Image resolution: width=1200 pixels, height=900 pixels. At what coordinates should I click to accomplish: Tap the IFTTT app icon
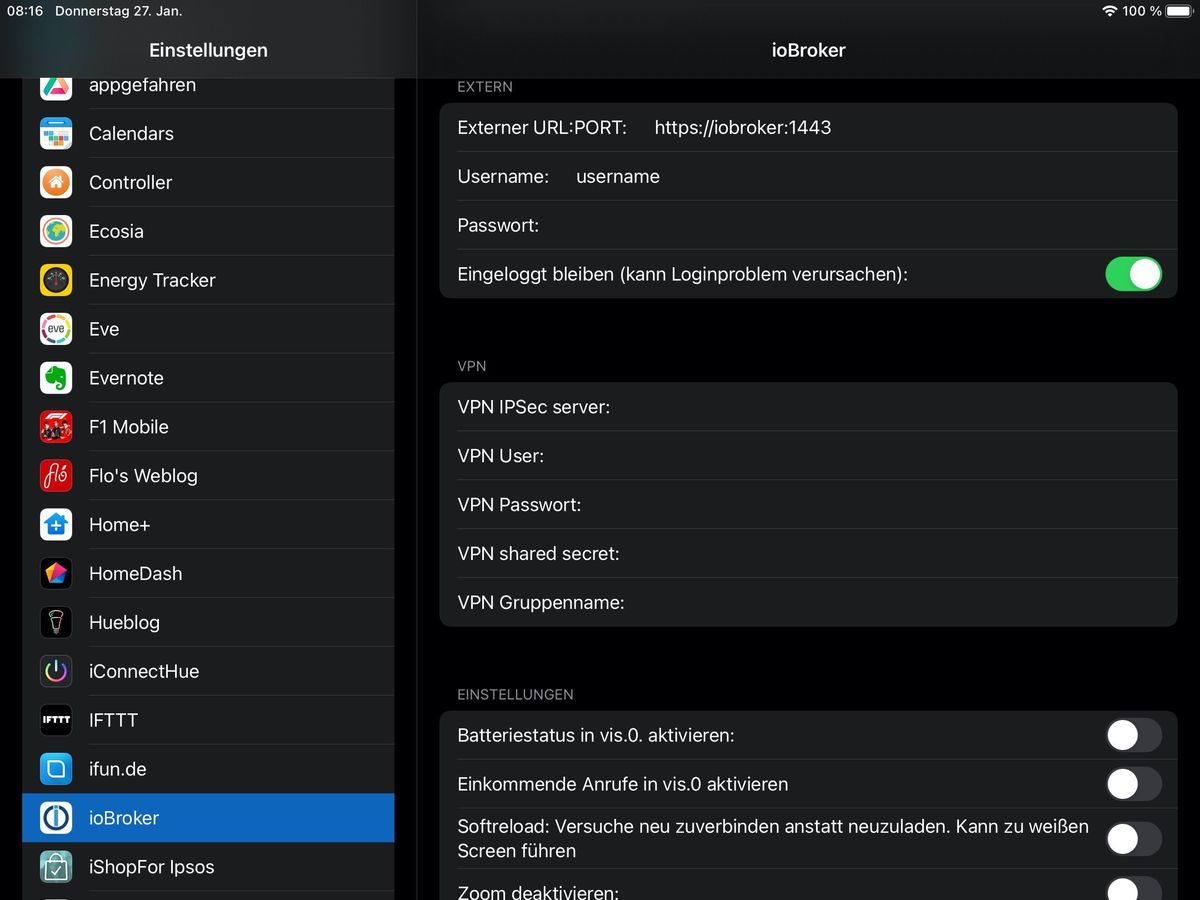56,720
